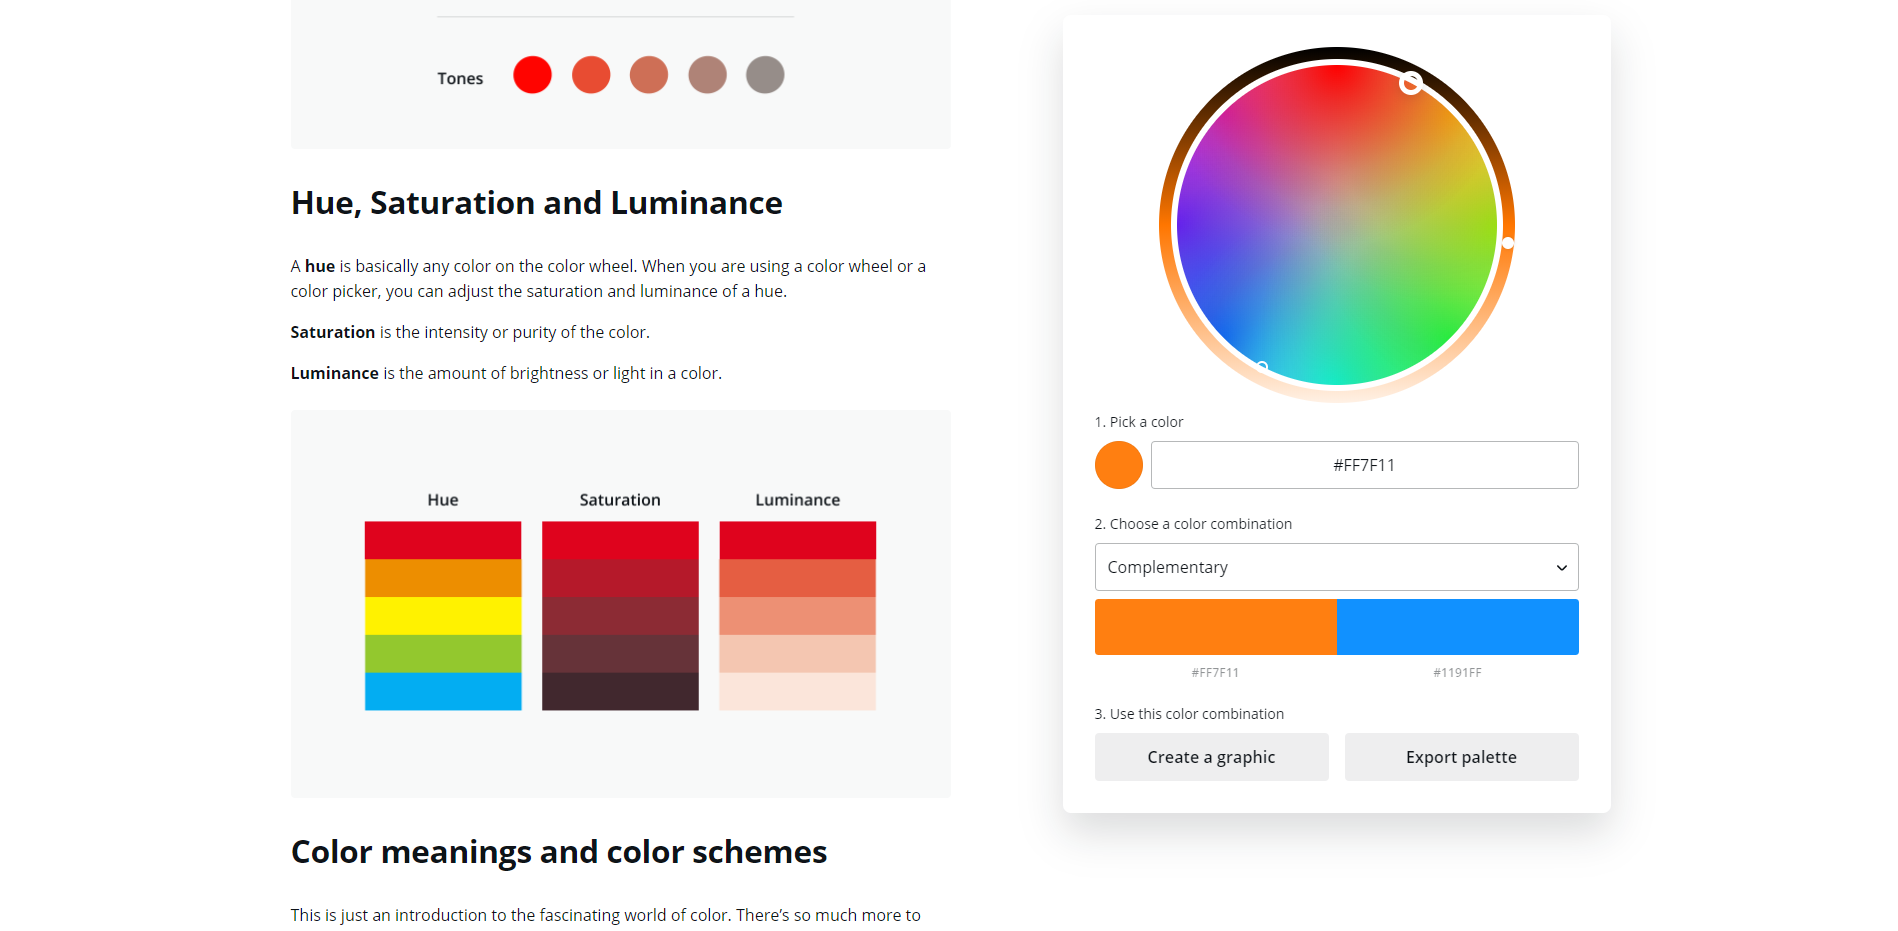1898x931 pixels.
Task: Click the bold word 'Saturation' in the paragraph
Action: (x=333, y=332)
